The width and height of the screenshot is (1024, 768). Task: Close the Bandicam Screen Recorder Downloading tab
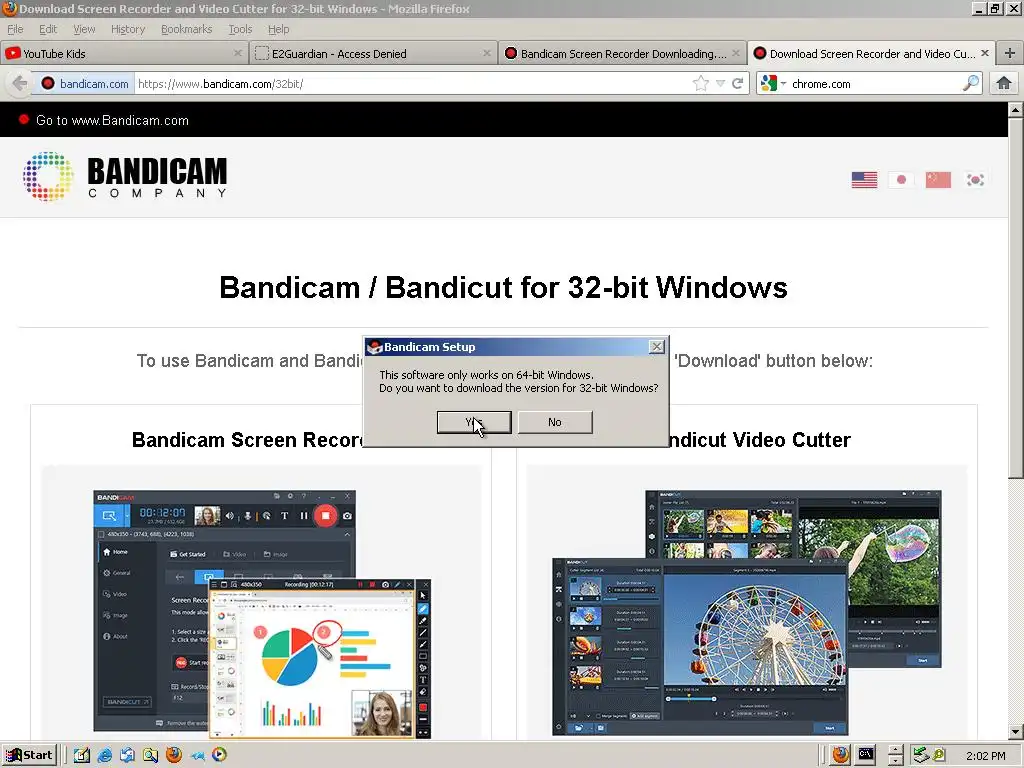coord(736,53)
